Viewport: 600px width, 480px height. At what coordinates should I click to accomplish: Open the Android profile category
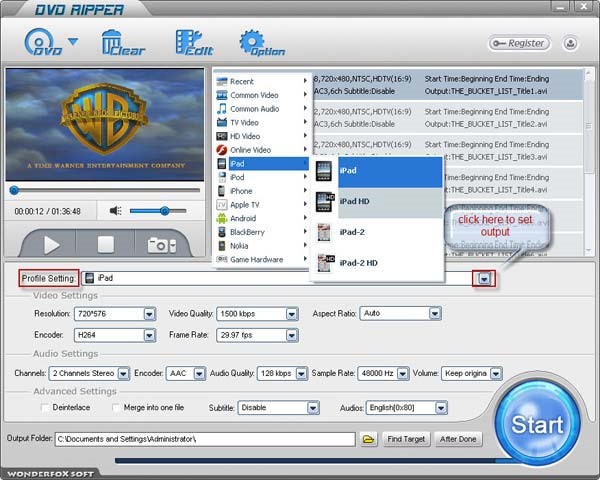tap(262, 219)
